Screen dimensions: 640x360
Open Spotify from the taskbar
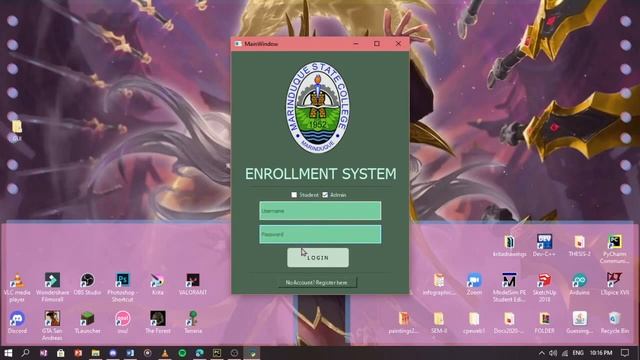tap(182, 353)
